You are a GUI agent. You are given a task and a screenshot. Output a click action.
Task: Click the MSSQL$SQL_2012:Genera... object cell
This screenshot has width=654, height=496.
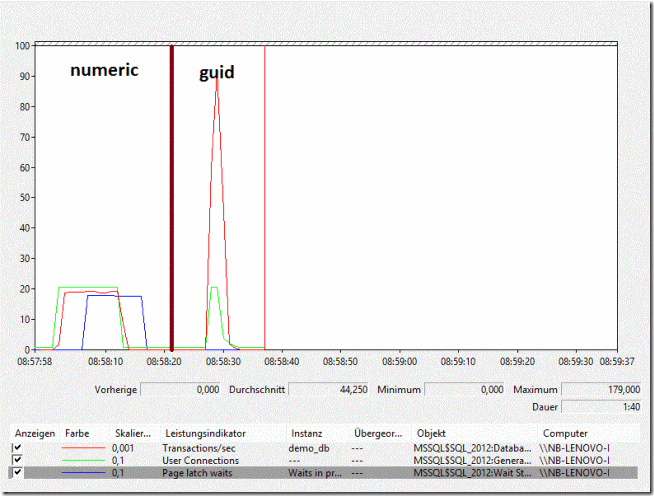click(473, 461)
